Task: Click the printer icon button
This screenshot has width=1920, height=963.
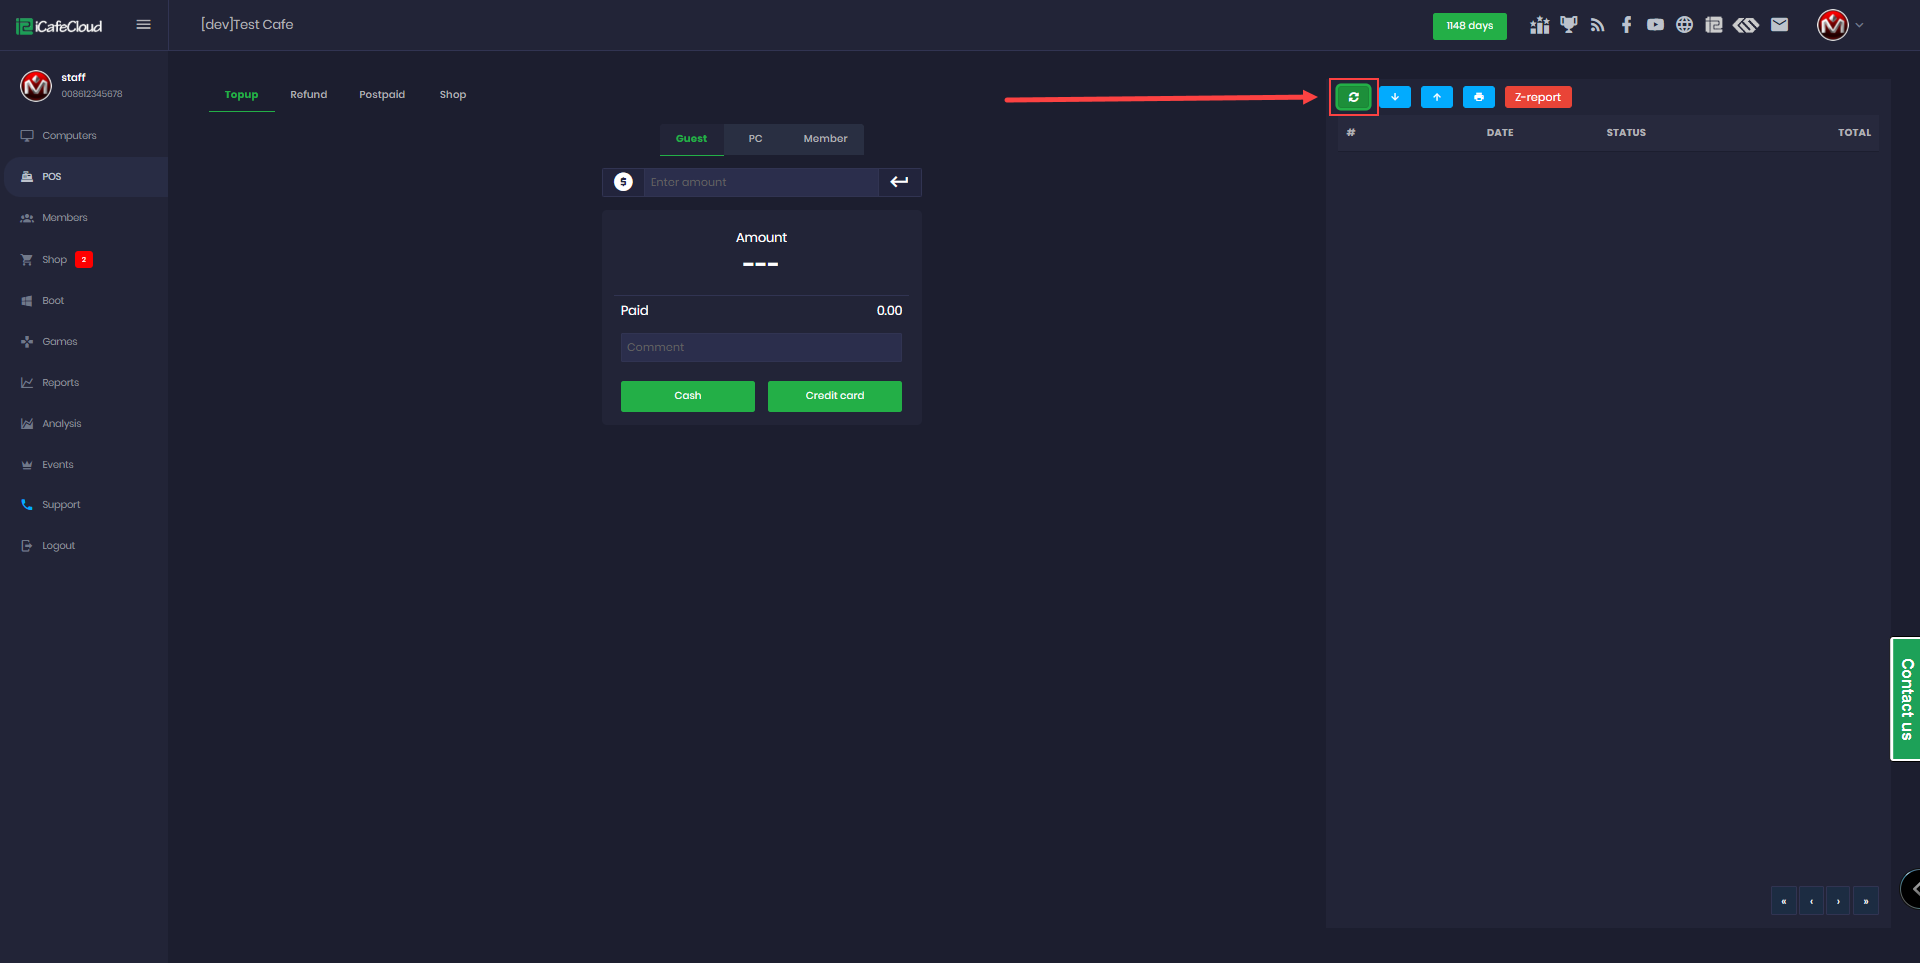Action: tap(1479, 97)
